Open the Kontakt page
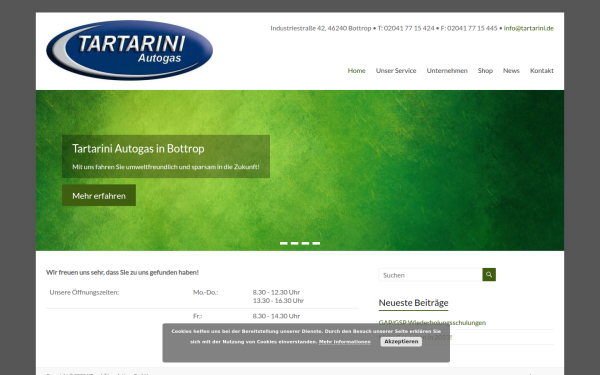600x375 pixels. coord(541,70)
